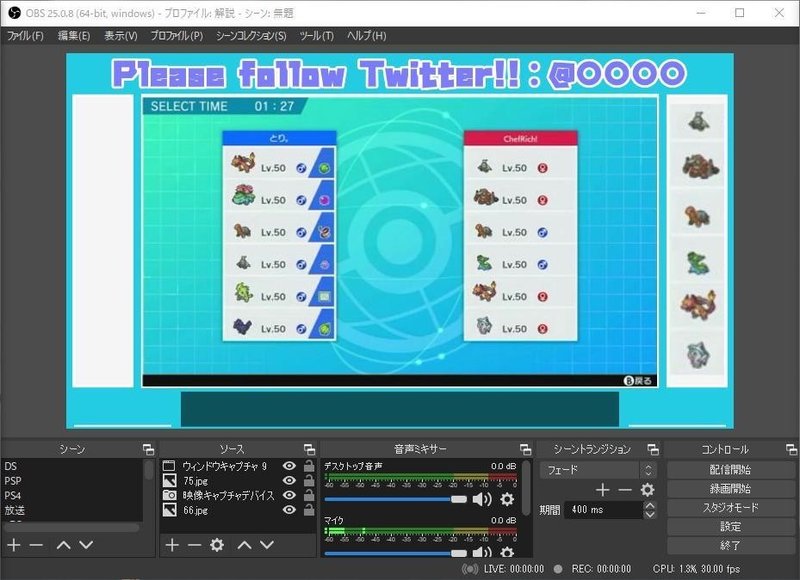The width and height of the screenshot is (800, 580).
Task: Select the DS scene
Action: tap(71, 466)
